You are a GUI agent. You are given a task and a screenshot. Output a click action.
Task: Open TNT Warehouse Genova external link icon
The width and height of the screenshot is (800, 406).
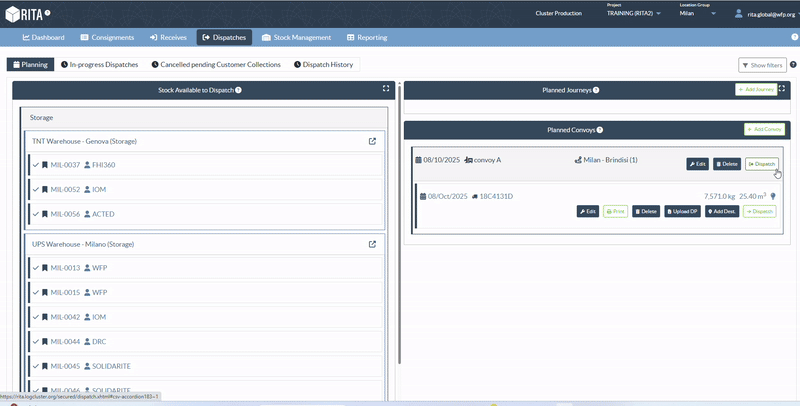tap(373, 141)
